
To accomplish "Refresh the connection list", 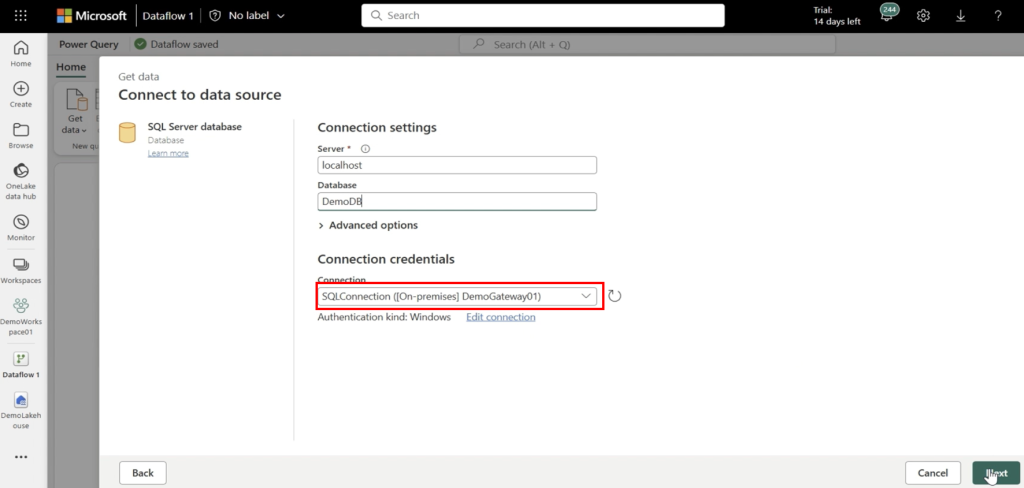I will (x=615, y=296).
